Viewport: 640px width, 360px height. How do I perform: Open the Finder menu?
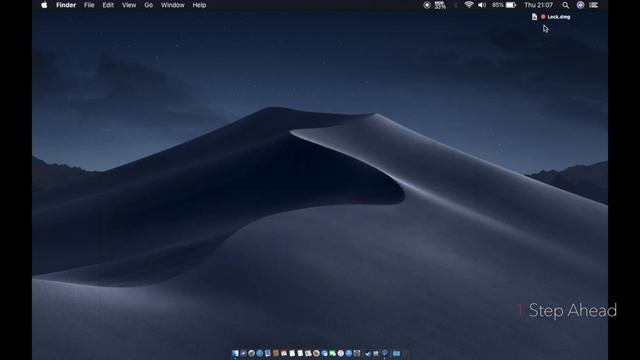click(66, 5)
